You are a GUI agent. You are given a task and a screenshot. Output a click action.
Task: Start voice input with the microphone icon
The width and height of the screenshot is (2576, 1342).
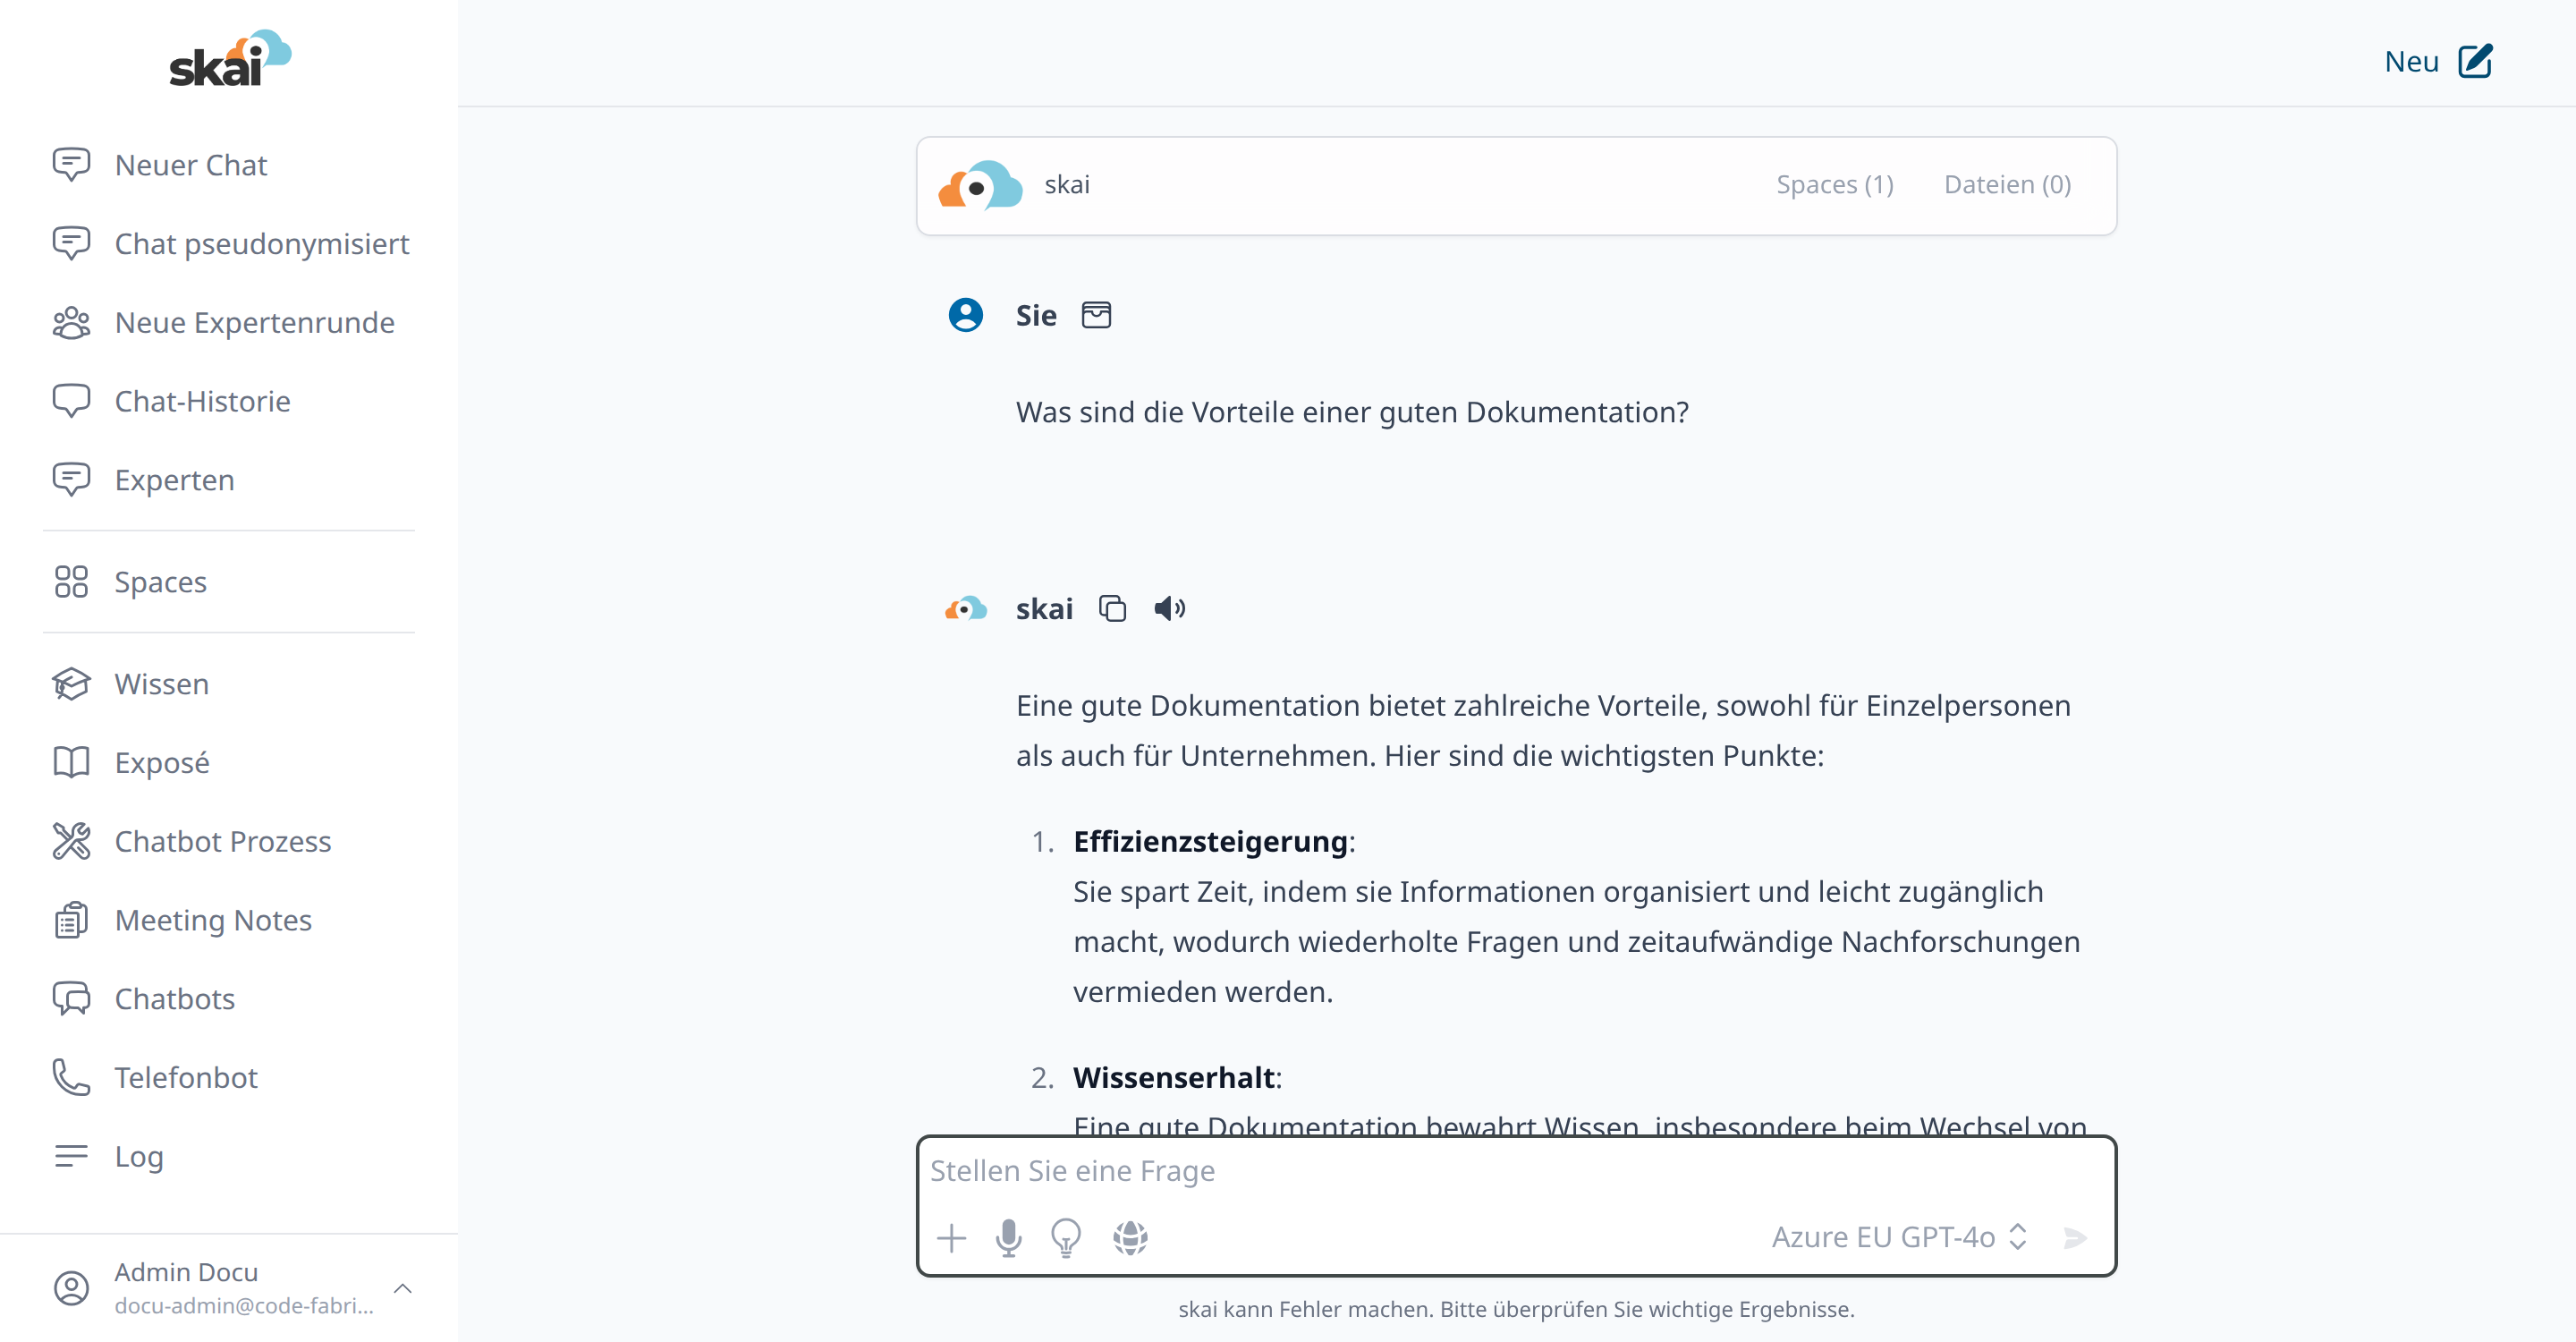tap(1008, 1238)
